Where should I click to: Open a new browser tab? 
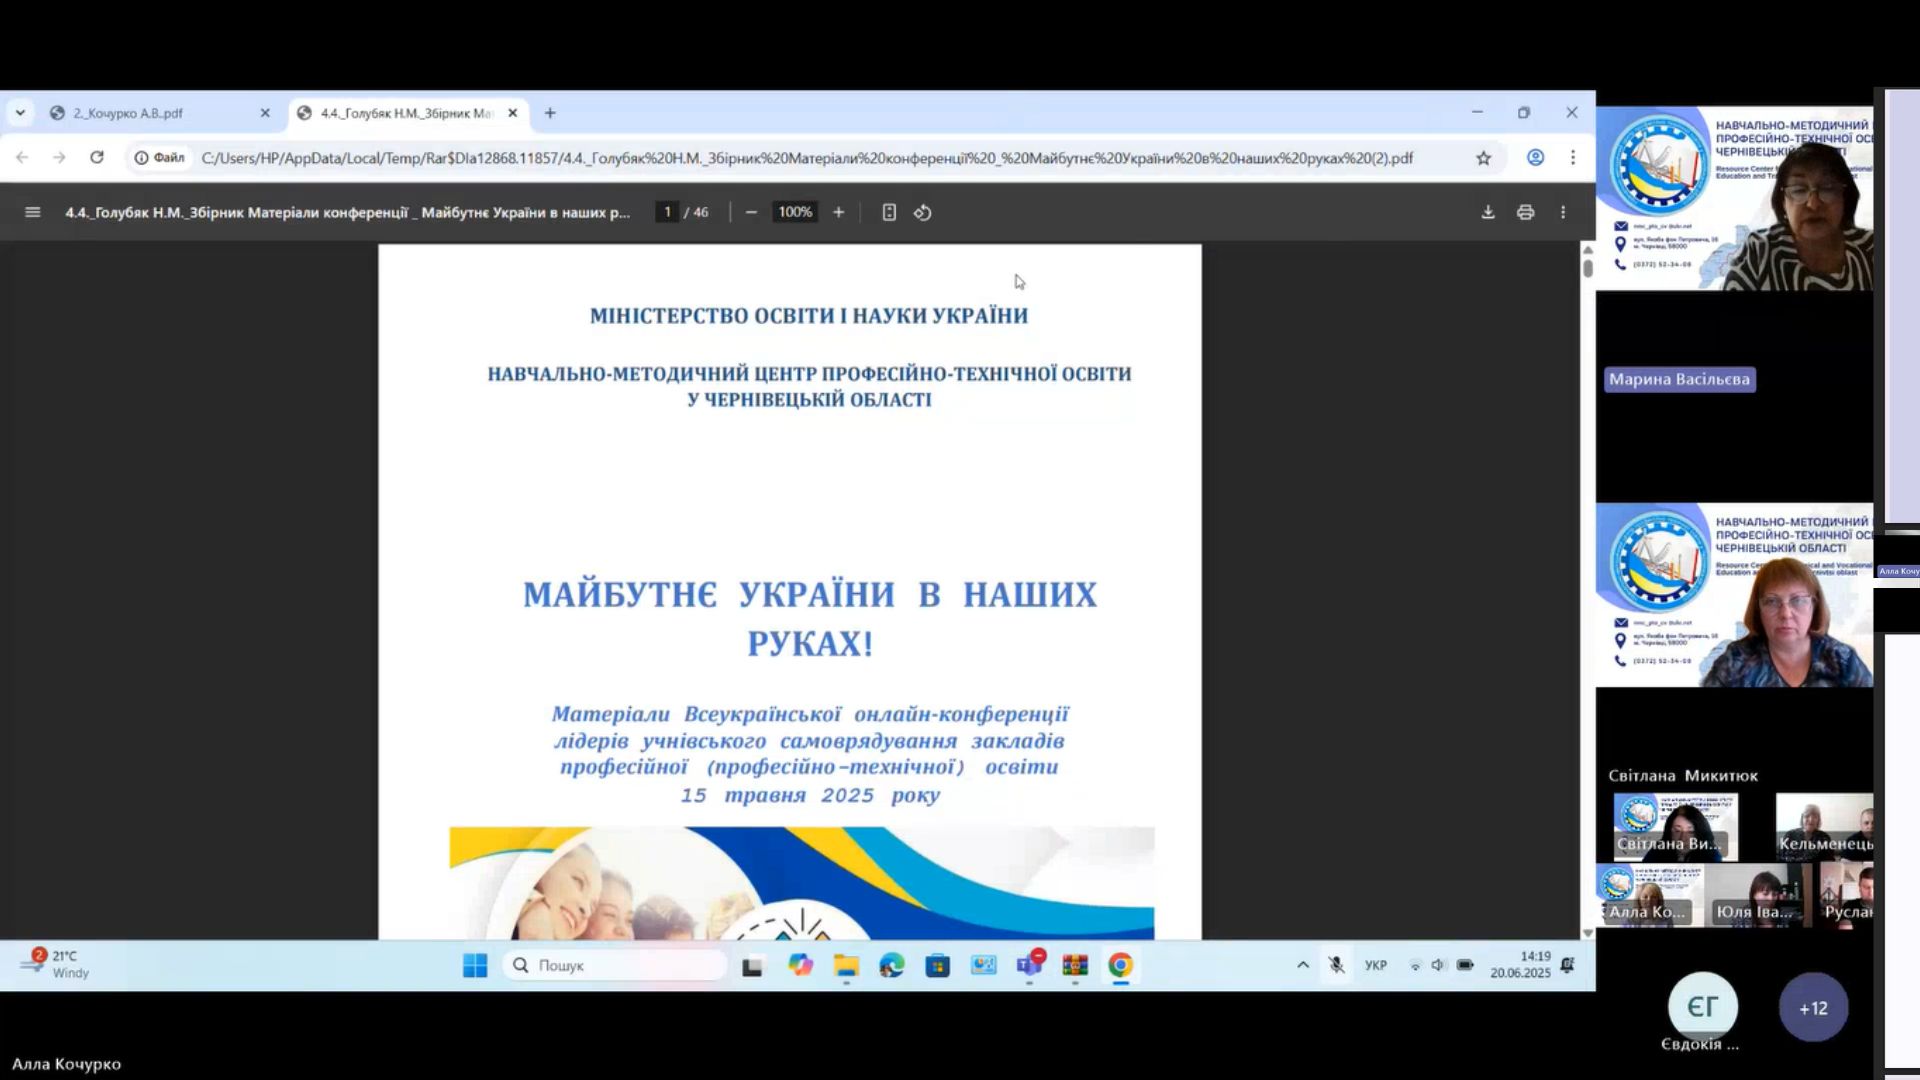550,113
